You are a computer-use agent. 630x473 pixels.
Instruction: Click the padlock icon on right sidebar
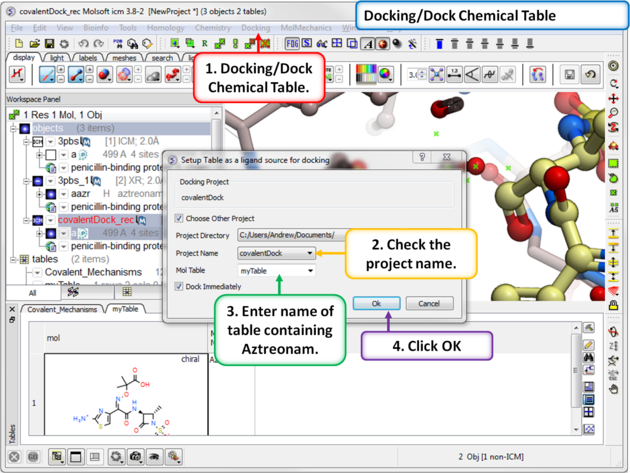click(613, 305)
